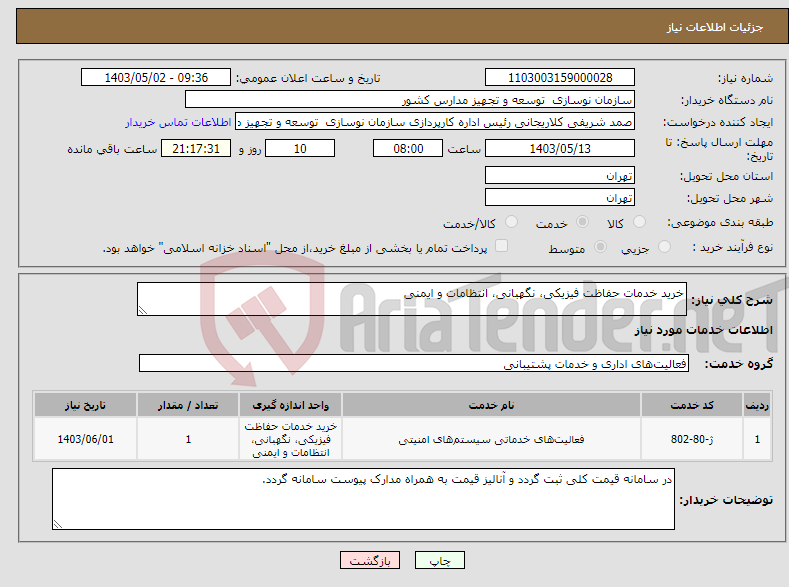Click service code cell ژ-80-802

tap(692, 439)
